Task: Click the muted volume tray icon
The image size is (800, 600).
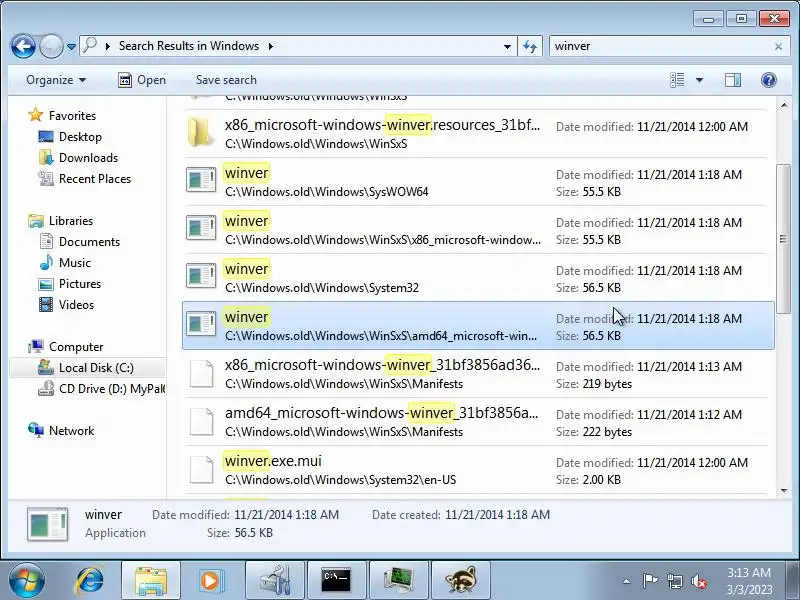Action: (x=698, y=581)
